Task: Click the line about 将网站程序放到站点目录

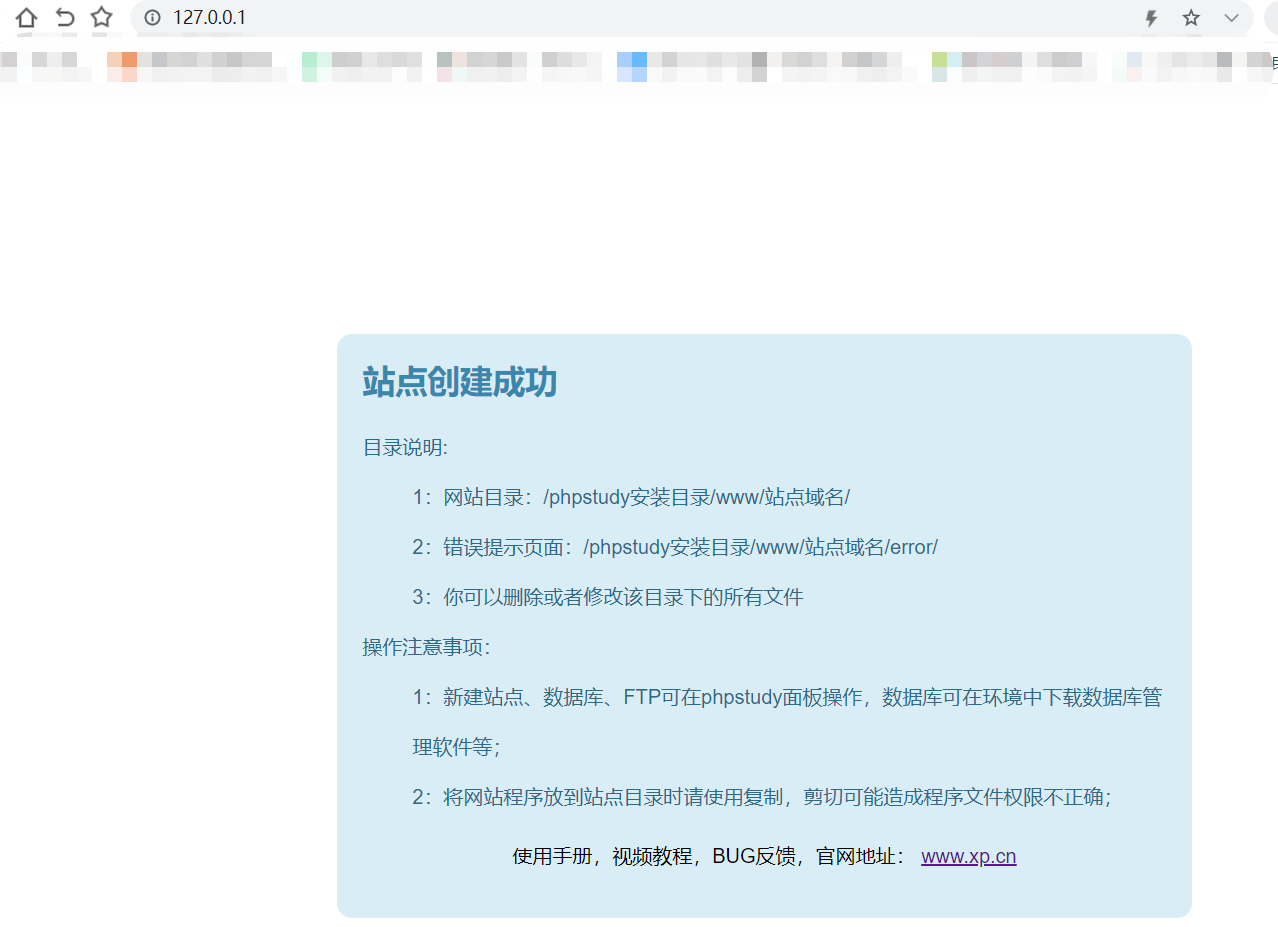Action: tap(762, 797)
